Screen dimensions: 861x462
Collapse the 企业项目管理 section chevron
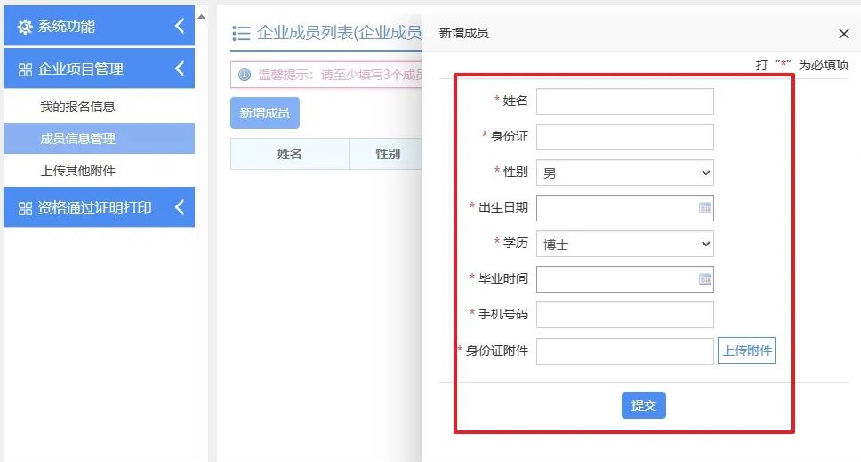(x=179, y=69)
